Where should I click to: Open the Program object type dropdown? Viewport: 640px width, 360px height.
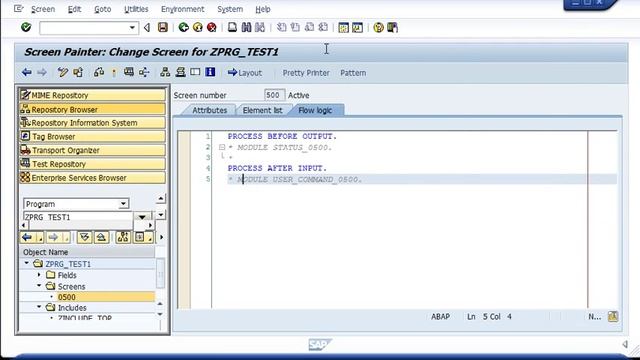(123, 204)
